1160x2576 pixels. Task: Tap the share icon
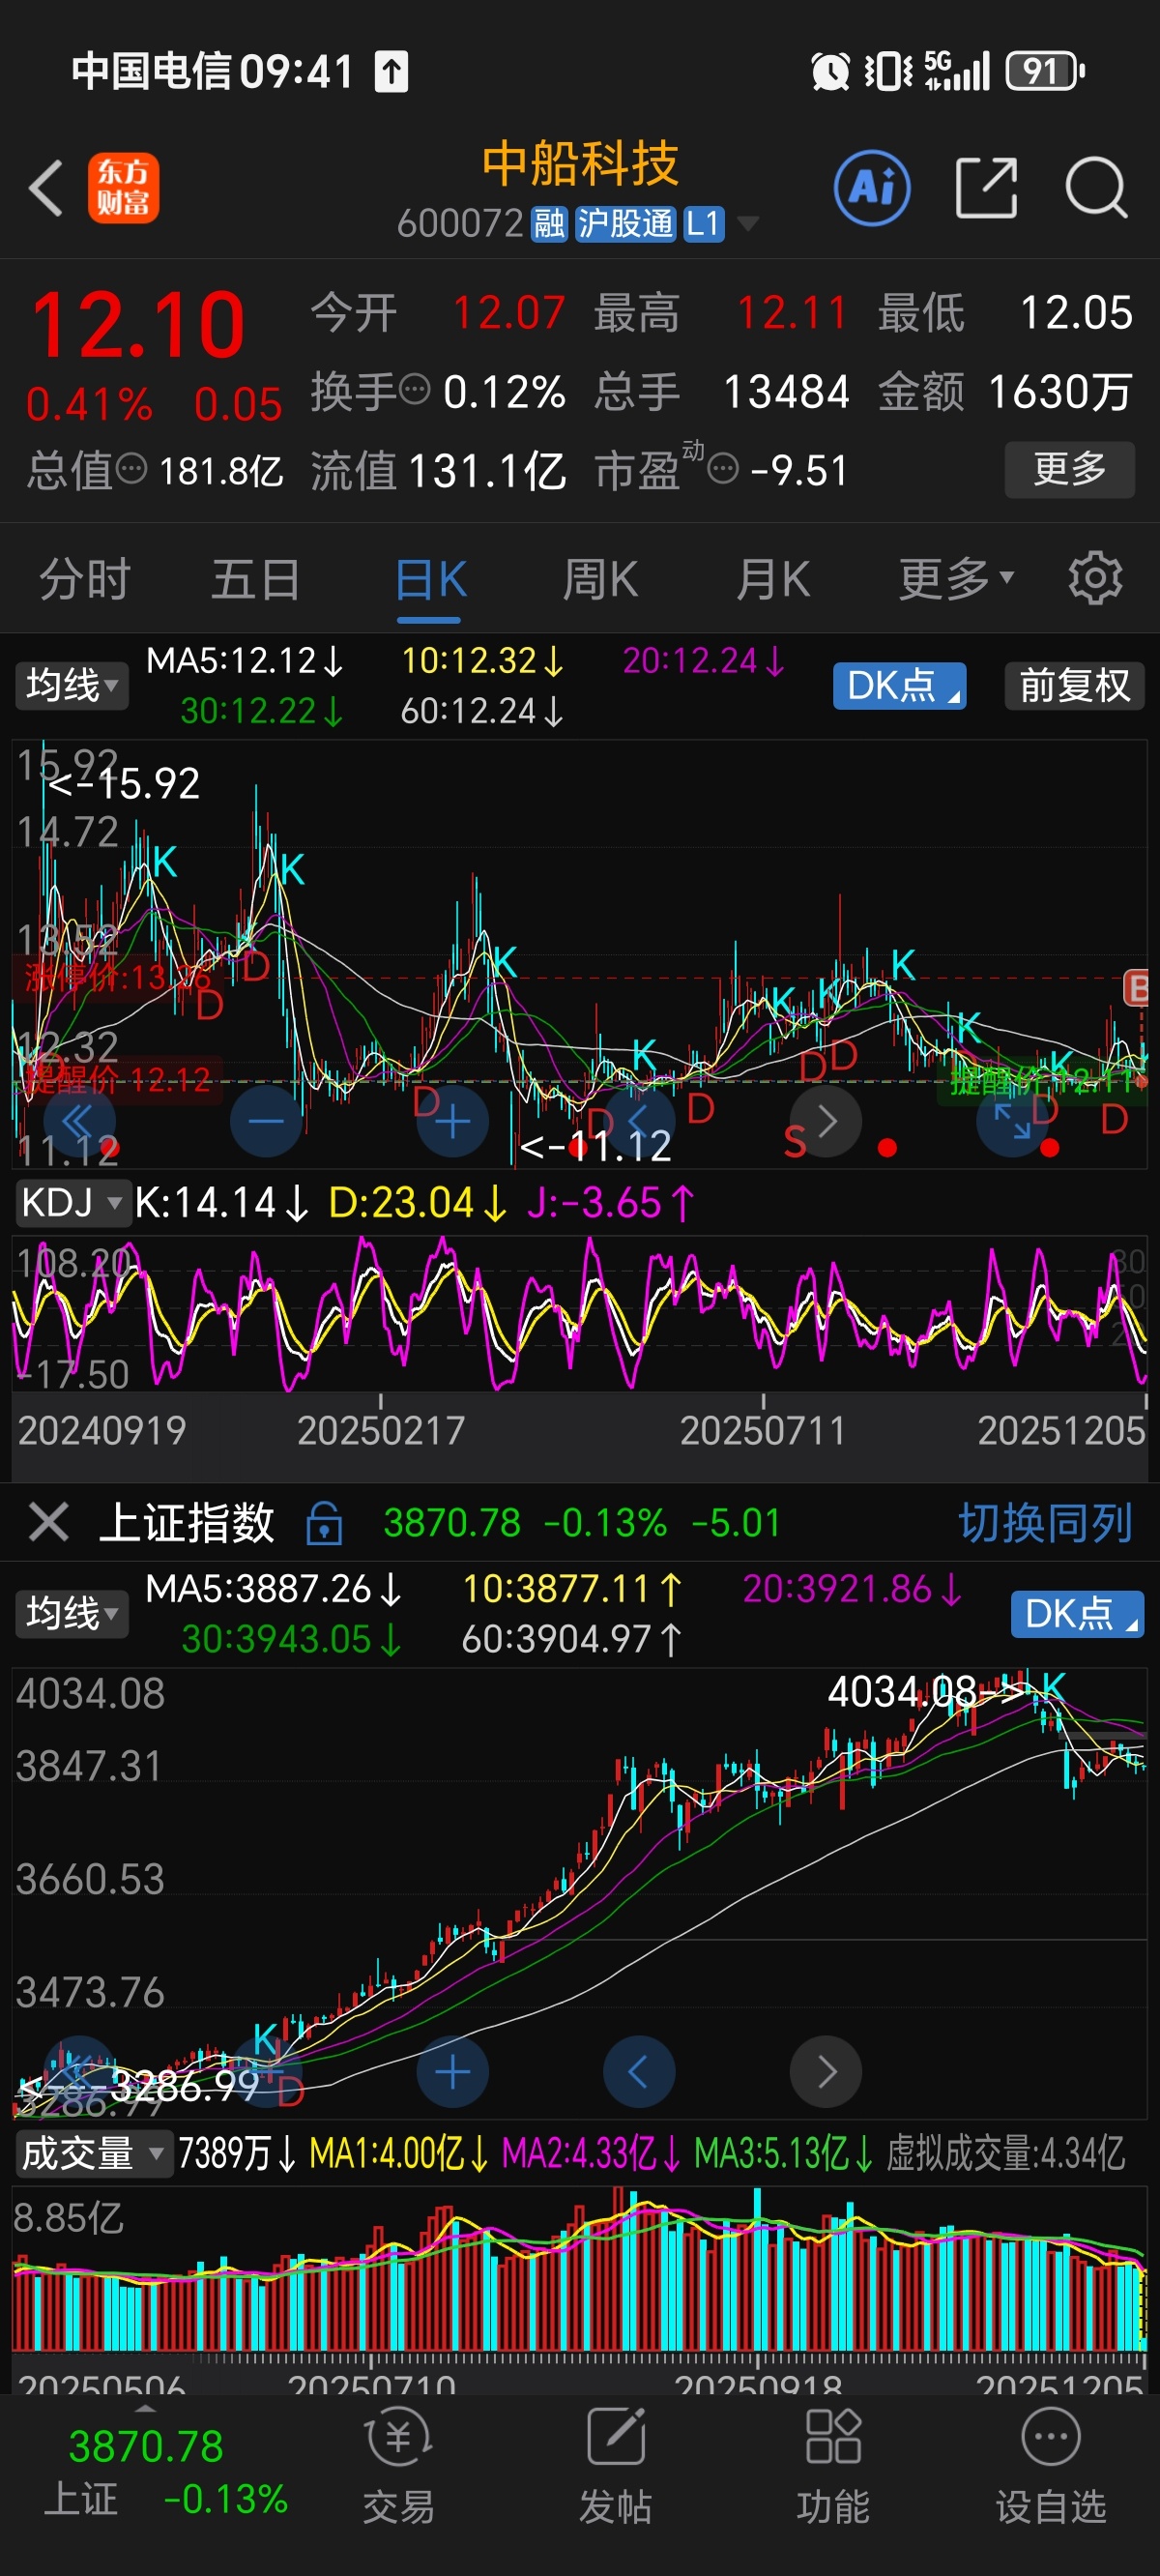pos(986,187)
